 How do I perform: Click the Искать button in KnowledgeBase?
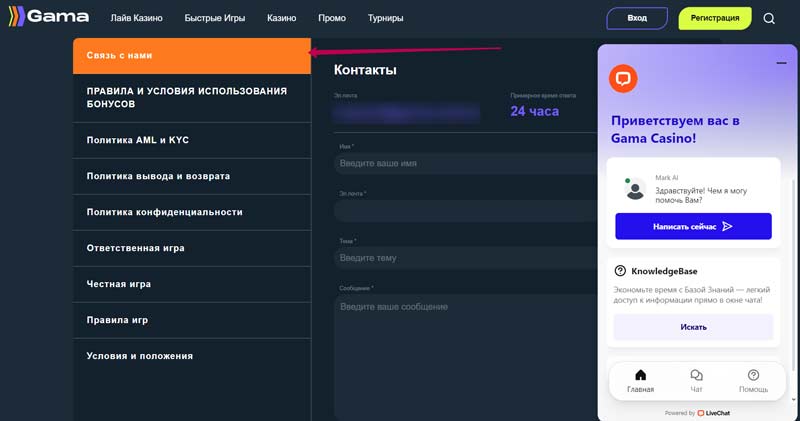tap(693, 327)
